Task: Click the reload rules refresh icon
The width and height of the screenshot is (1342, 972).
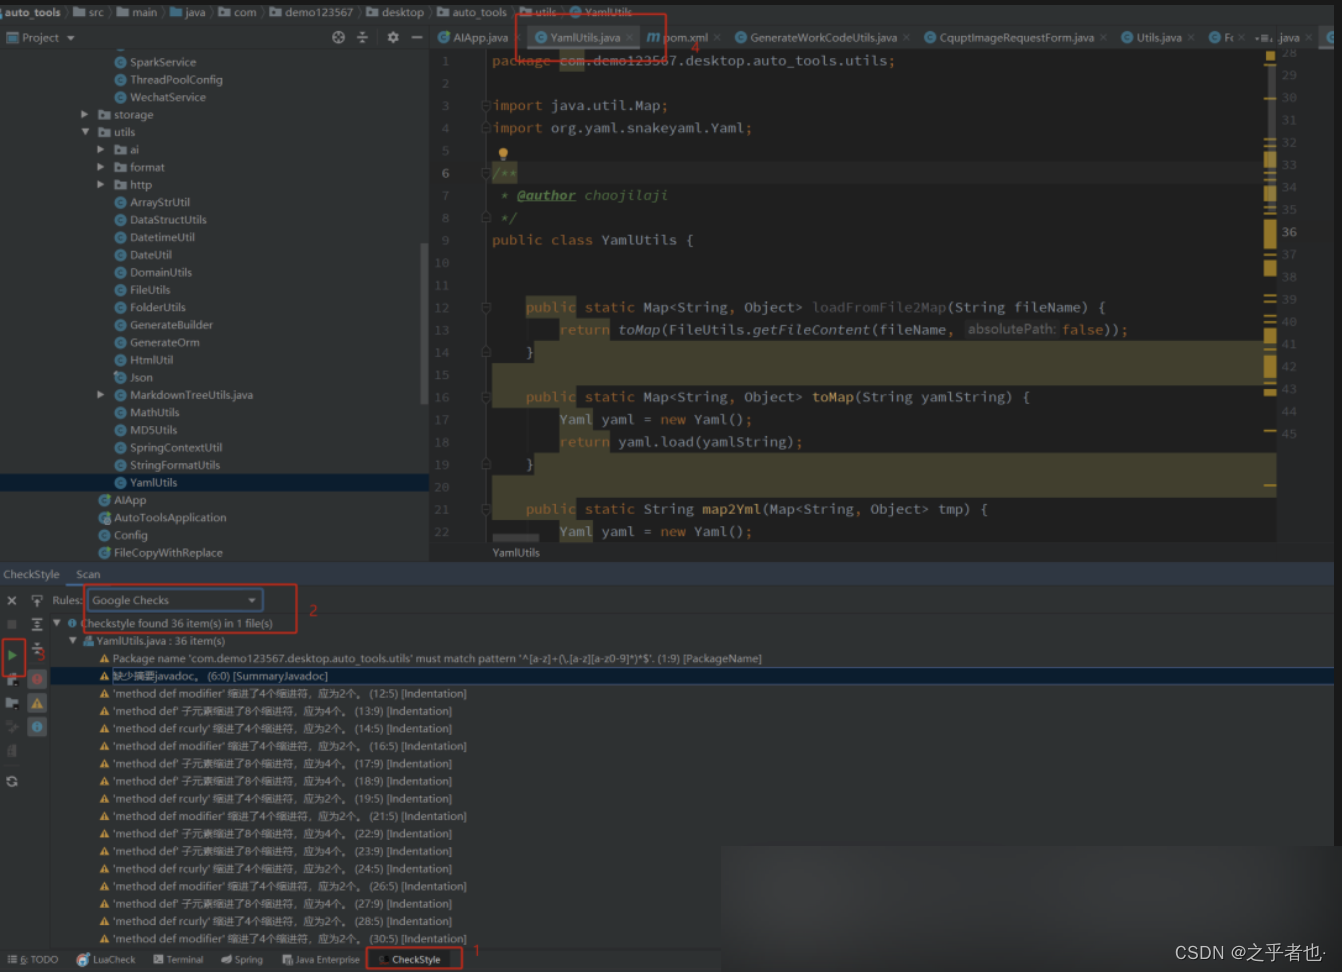Action: [x=12, y=781]
